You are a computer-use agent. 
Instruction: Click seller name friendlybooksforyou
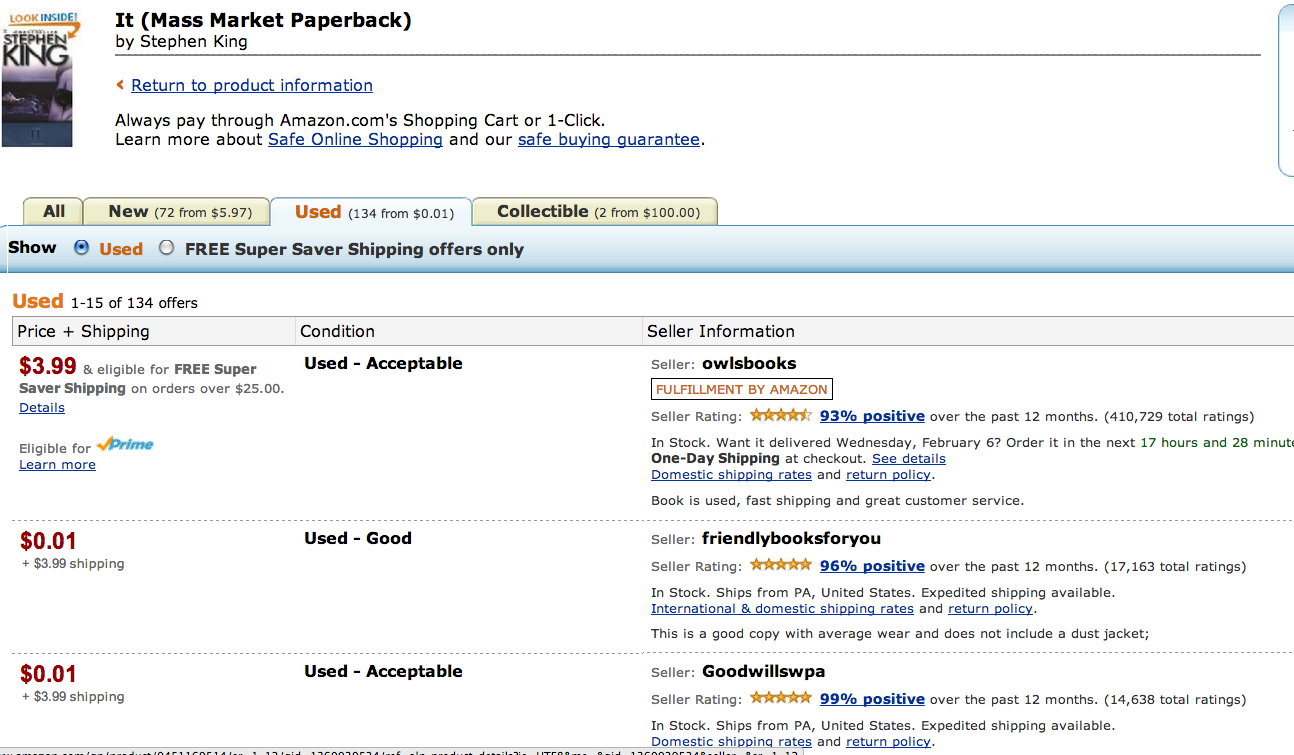pos(791,538)
